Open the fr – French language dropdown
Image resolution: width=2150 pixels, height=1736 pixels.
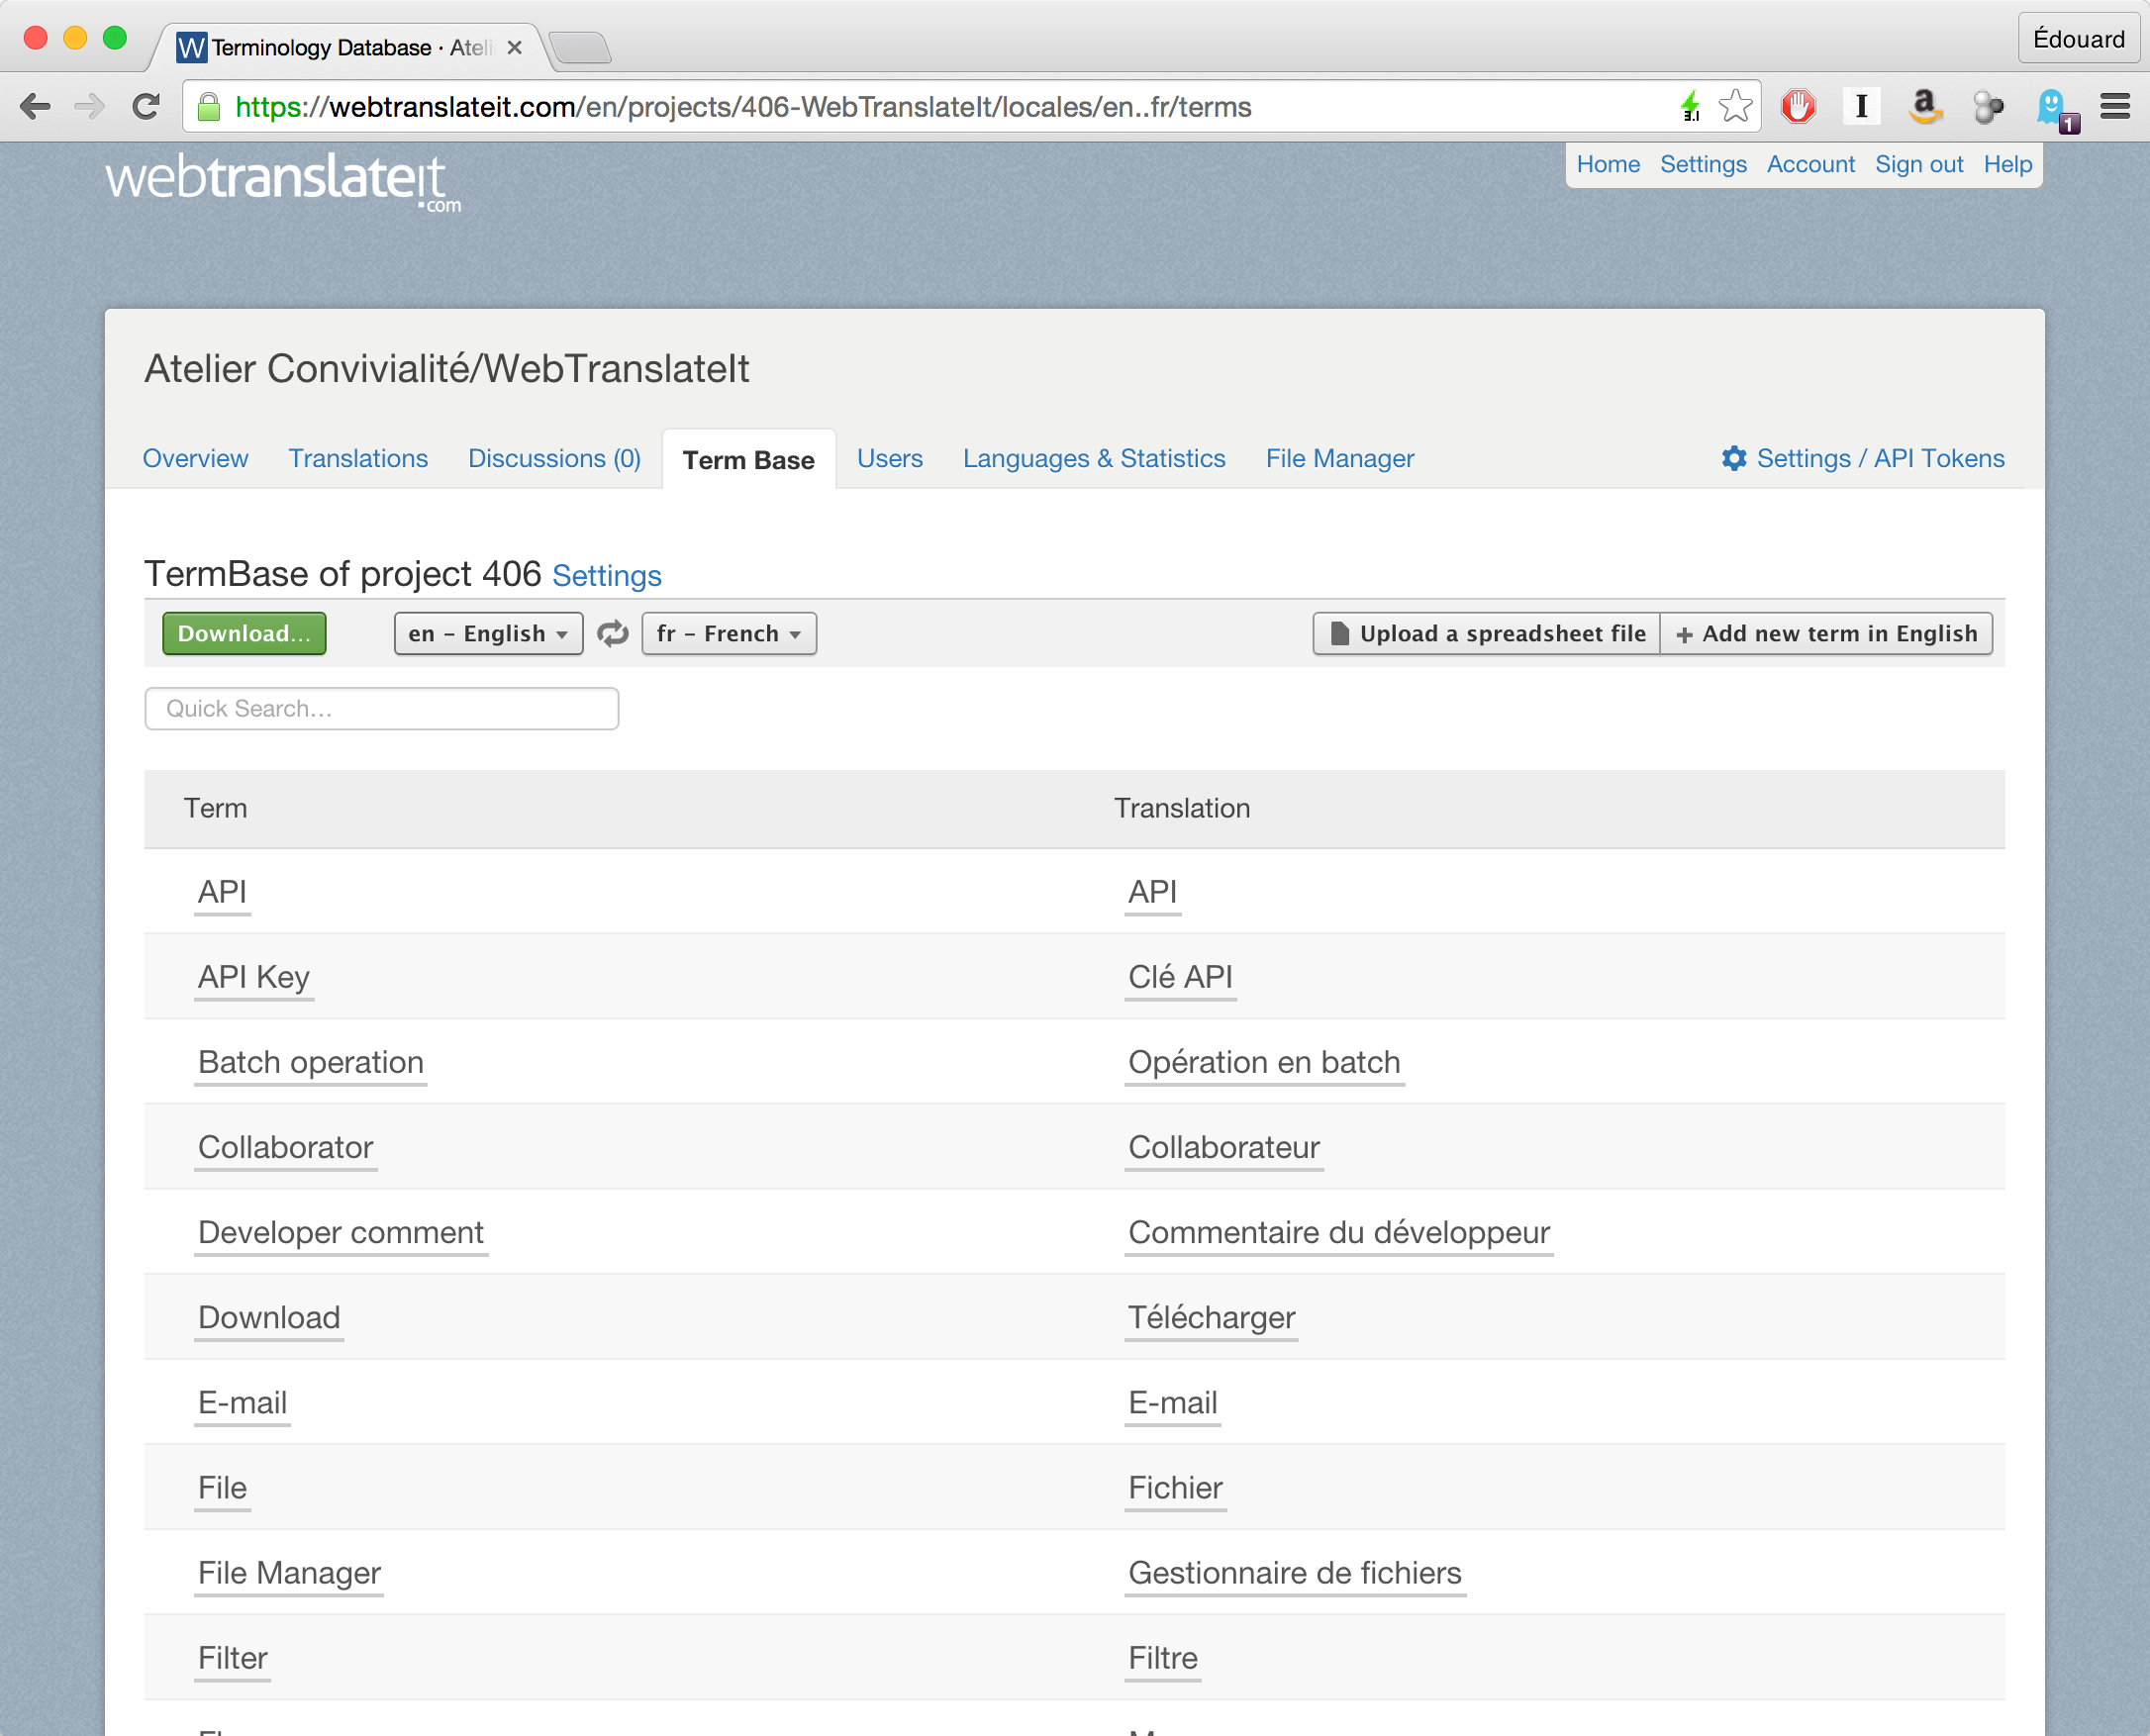[728, 633]
